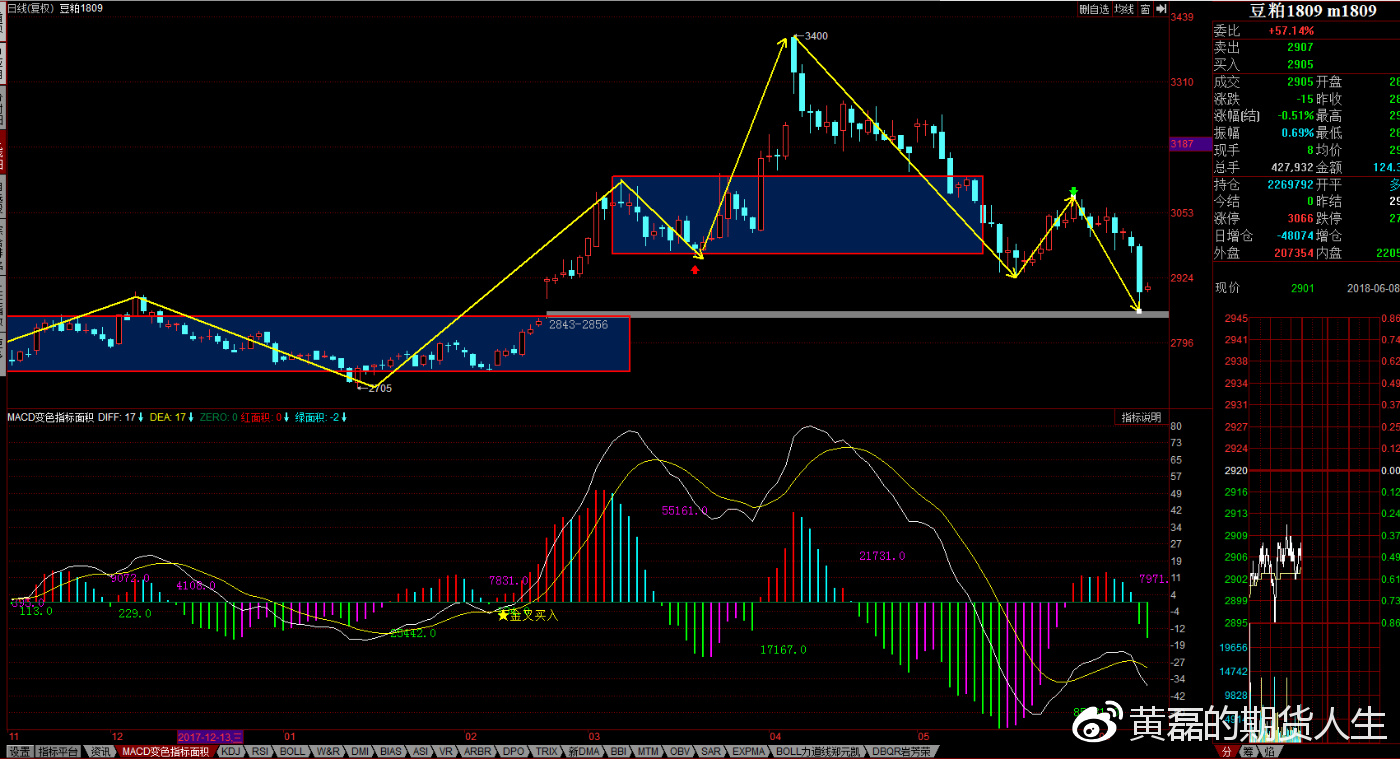This screenshot has width=1400, height=759.
Task: Open the 指标说明 indicator description
Action: (x=1140, y=417)
